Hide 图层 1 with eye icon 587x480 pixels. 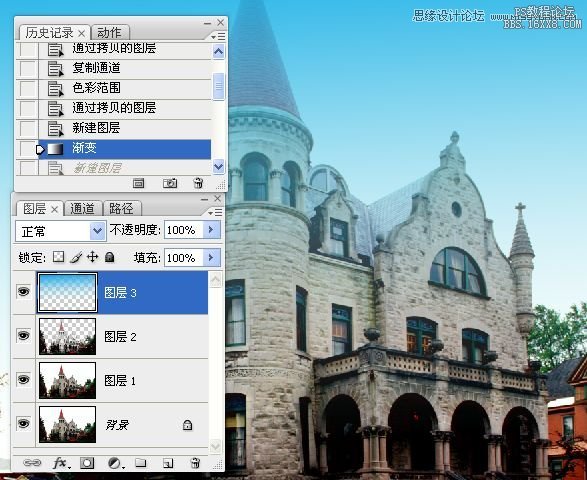24,379
